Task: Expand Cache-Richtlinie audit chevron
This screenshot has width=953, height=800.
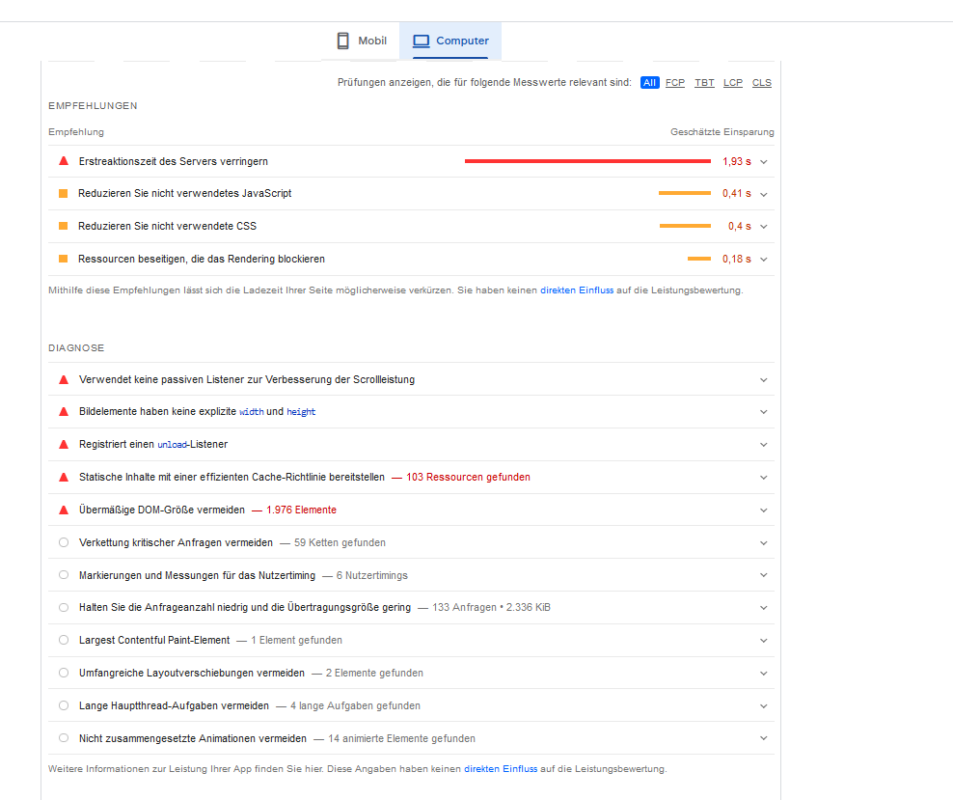Action: 764,478
